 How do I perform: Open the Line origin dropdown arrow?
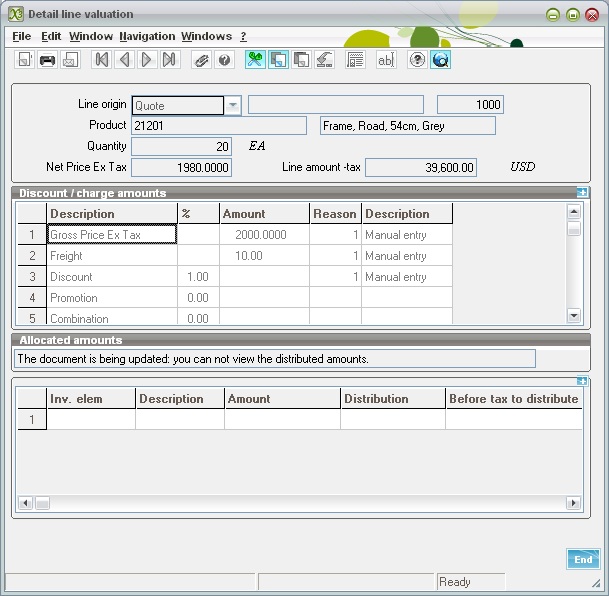(x=233, y=105)
